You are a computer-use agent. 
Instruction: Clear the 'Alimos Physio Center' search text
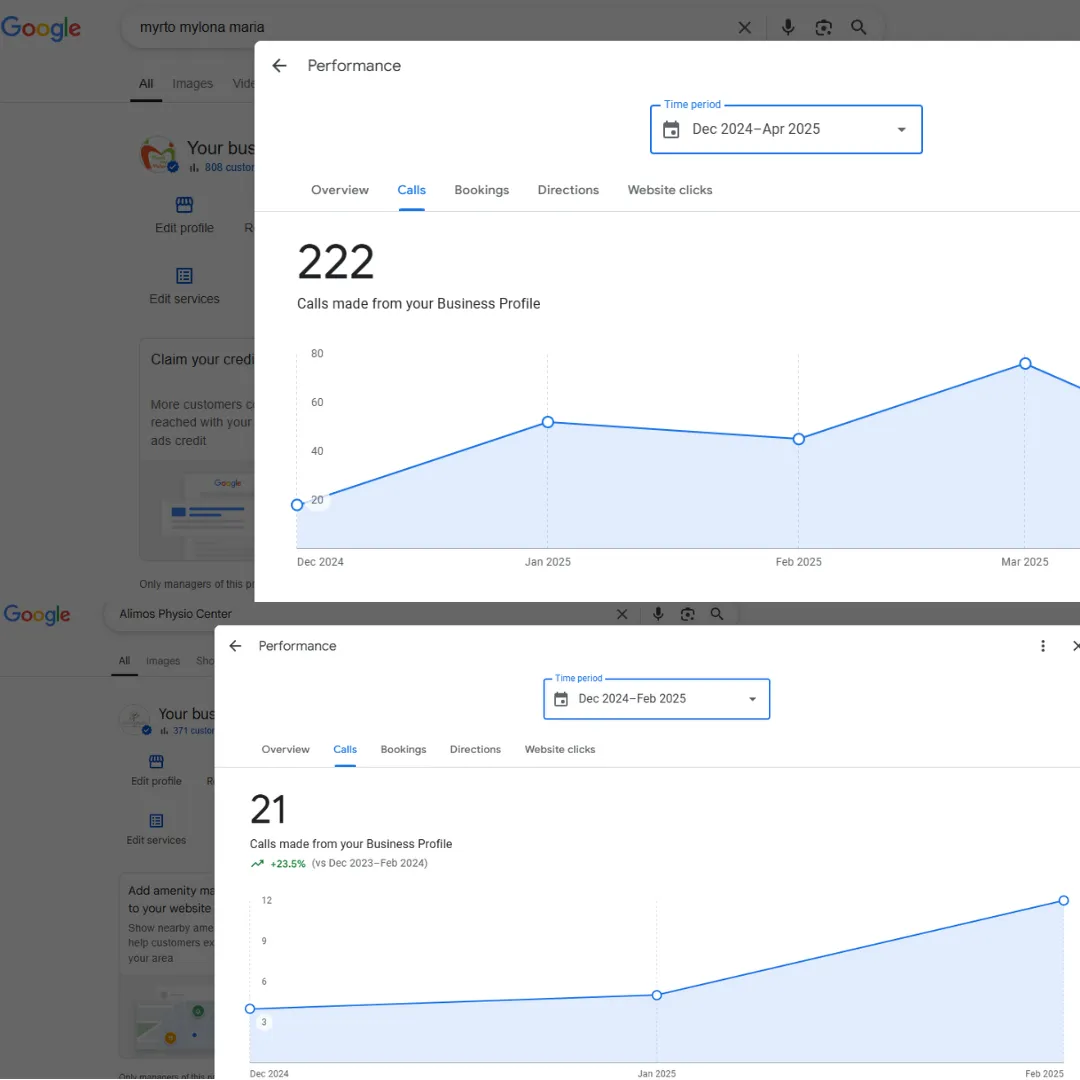click(622, 614)
